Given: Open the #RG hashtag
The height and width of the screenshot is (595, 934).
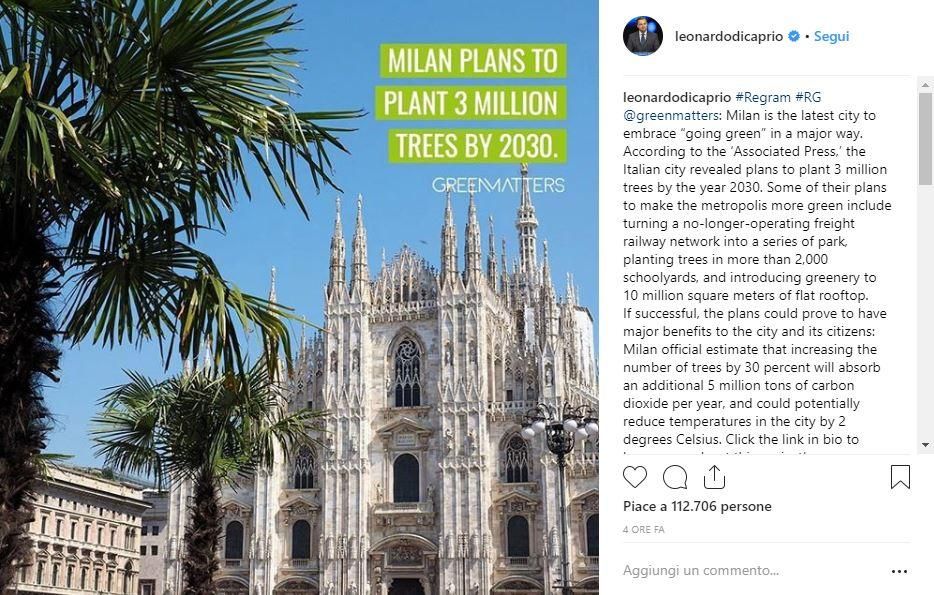Looking at the screenshot, I should (808, 97).
